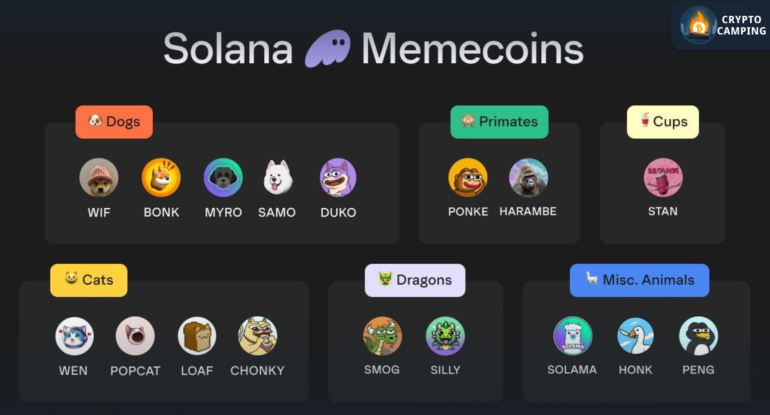Select the SAMO white dog icon
Image resolution: width=770 pixels, height=415 pixels.
(277, 177)
